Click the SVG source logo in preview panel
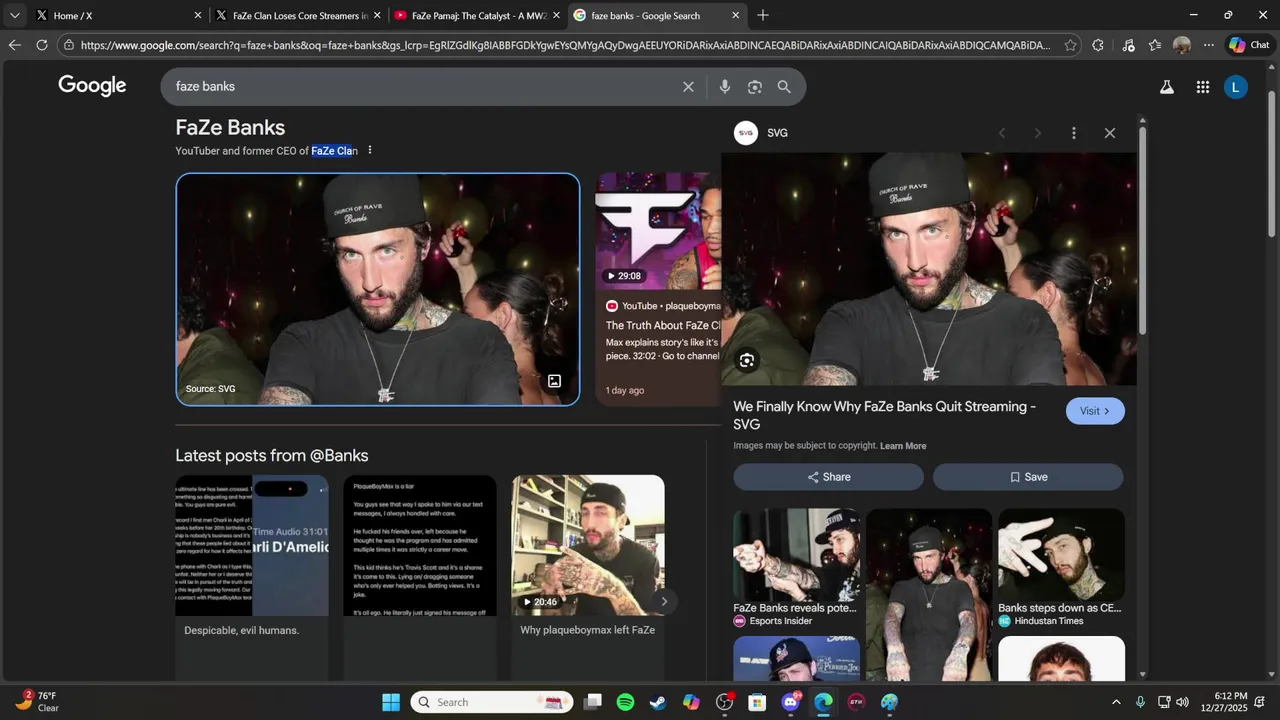Image resolution: width=1280 pixels, height=720 pixels. pyautogui.click(x=746, y=133)
